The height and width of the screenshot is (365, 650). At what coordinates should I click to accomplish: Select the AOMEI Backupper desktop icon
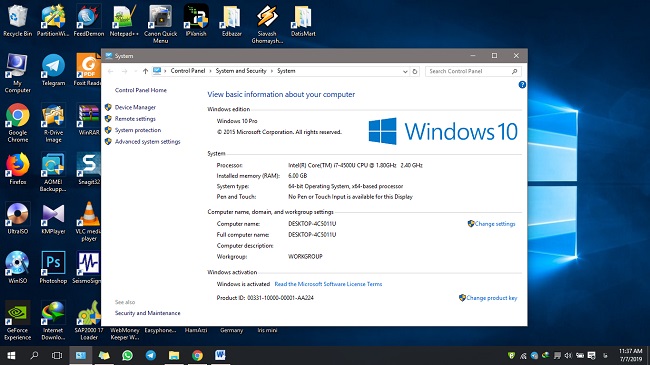pyautogui.click(x=53, y=172)
